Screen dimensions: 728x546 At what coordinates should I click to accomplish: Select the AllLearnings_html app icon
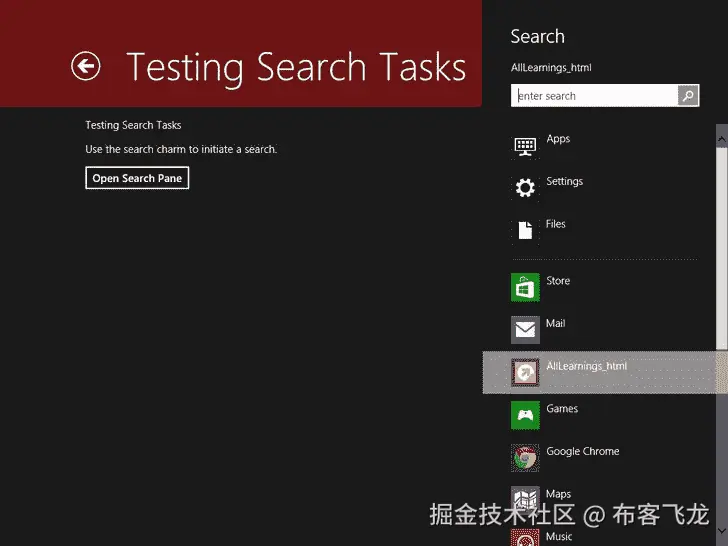(525, 373)
